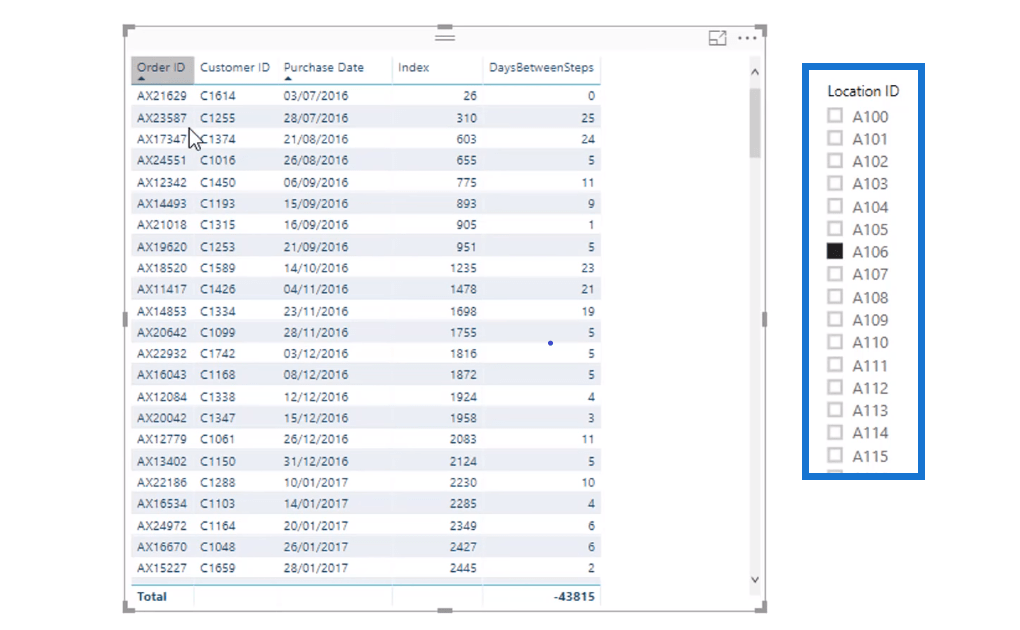
Task: Select customer C1253 cell
Action: point(218,247)
